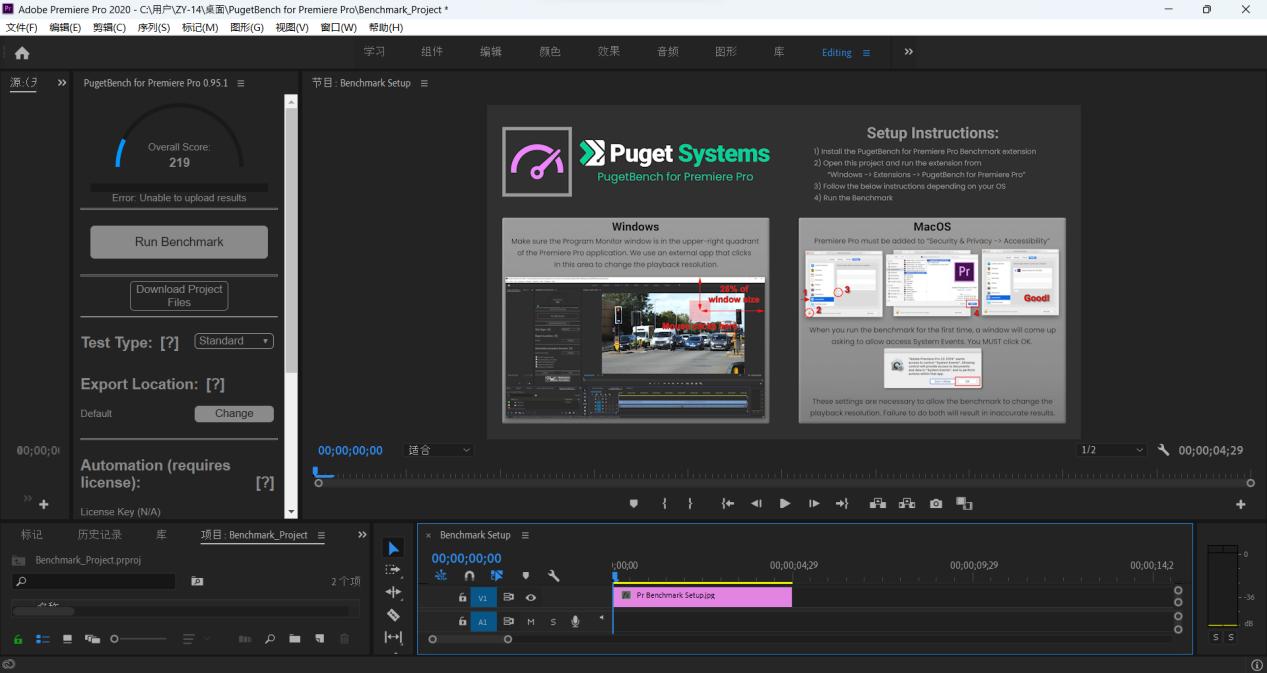Open the 序列(S) menu
The height and width of the screenshot is (673, 1267).
pos(153,27)
